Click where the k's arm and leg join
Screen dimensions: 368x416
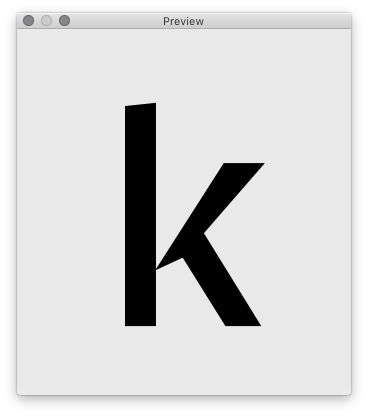(x=193, y=245)
